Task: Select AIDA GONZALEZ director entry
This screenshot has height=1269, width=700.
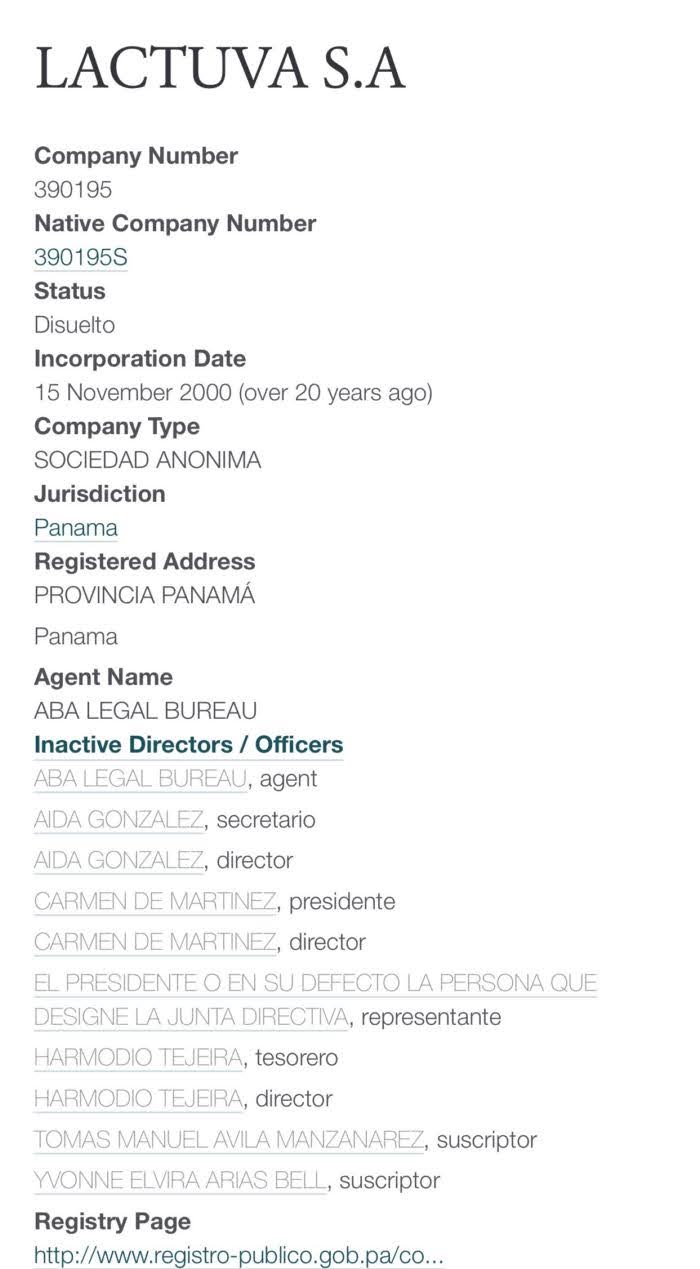Action: [x=118, y=860]
